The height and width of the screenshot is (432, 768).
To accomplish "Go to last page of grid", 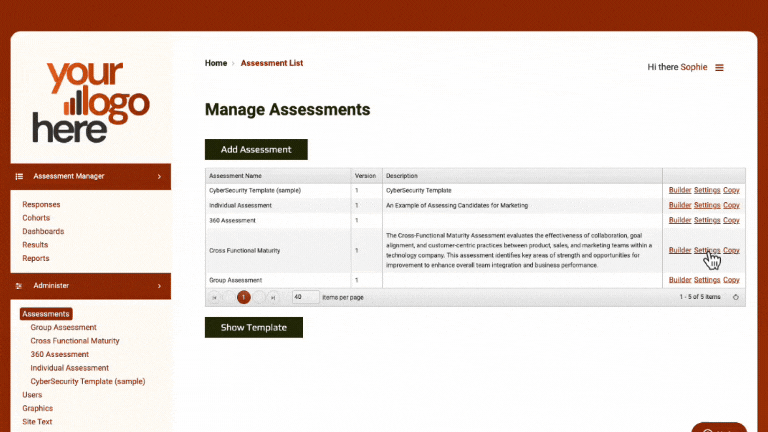I will point(273,297).
